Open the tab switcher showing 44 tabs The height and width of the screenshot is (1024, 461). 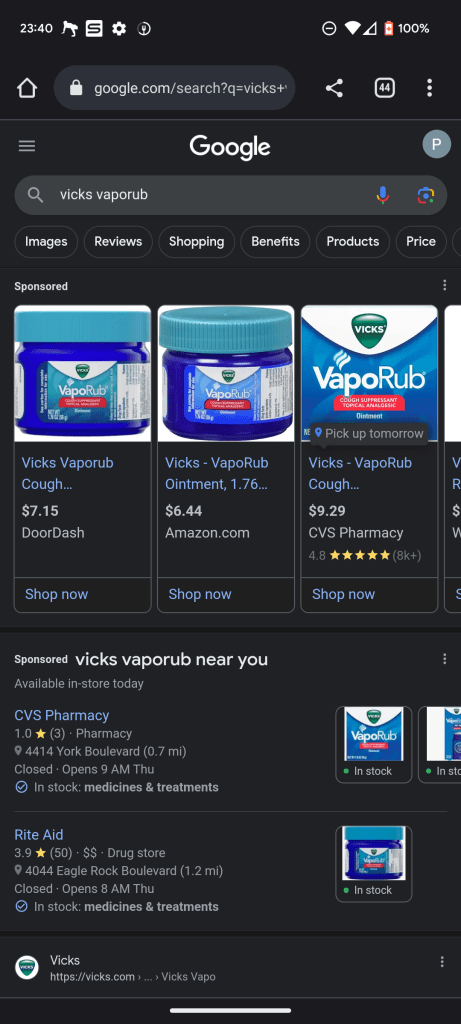pyautogui.click(x=385, y=88)
